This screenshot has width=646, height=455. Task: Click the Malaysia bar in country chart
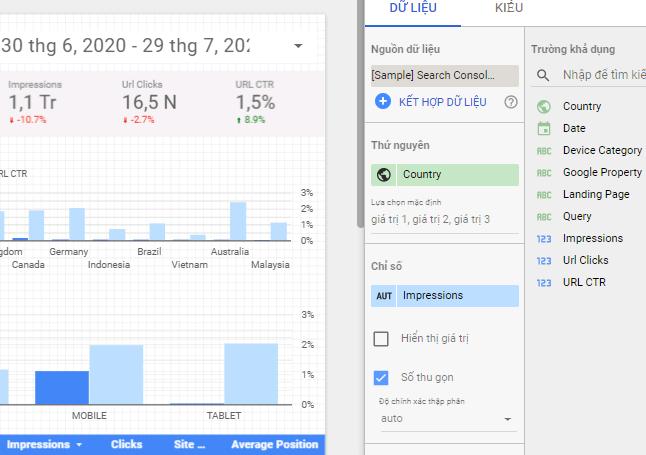click(279, 232)
